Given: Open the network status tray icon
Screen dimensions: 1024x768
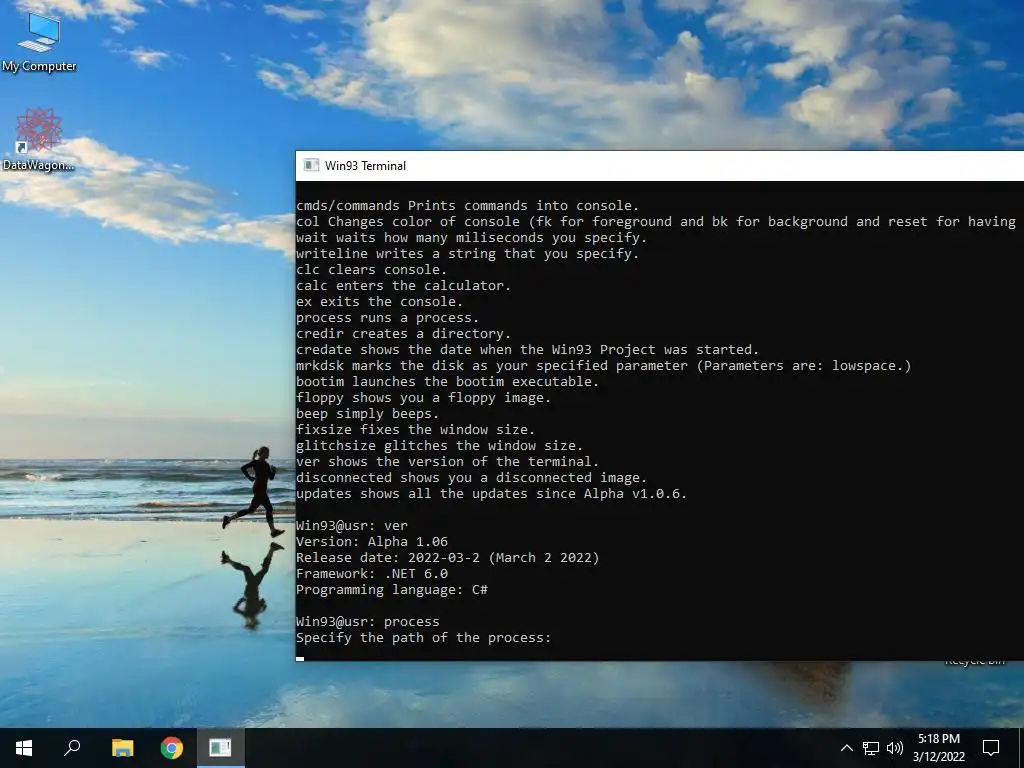Looking at the screenshot, I should 871,748.
